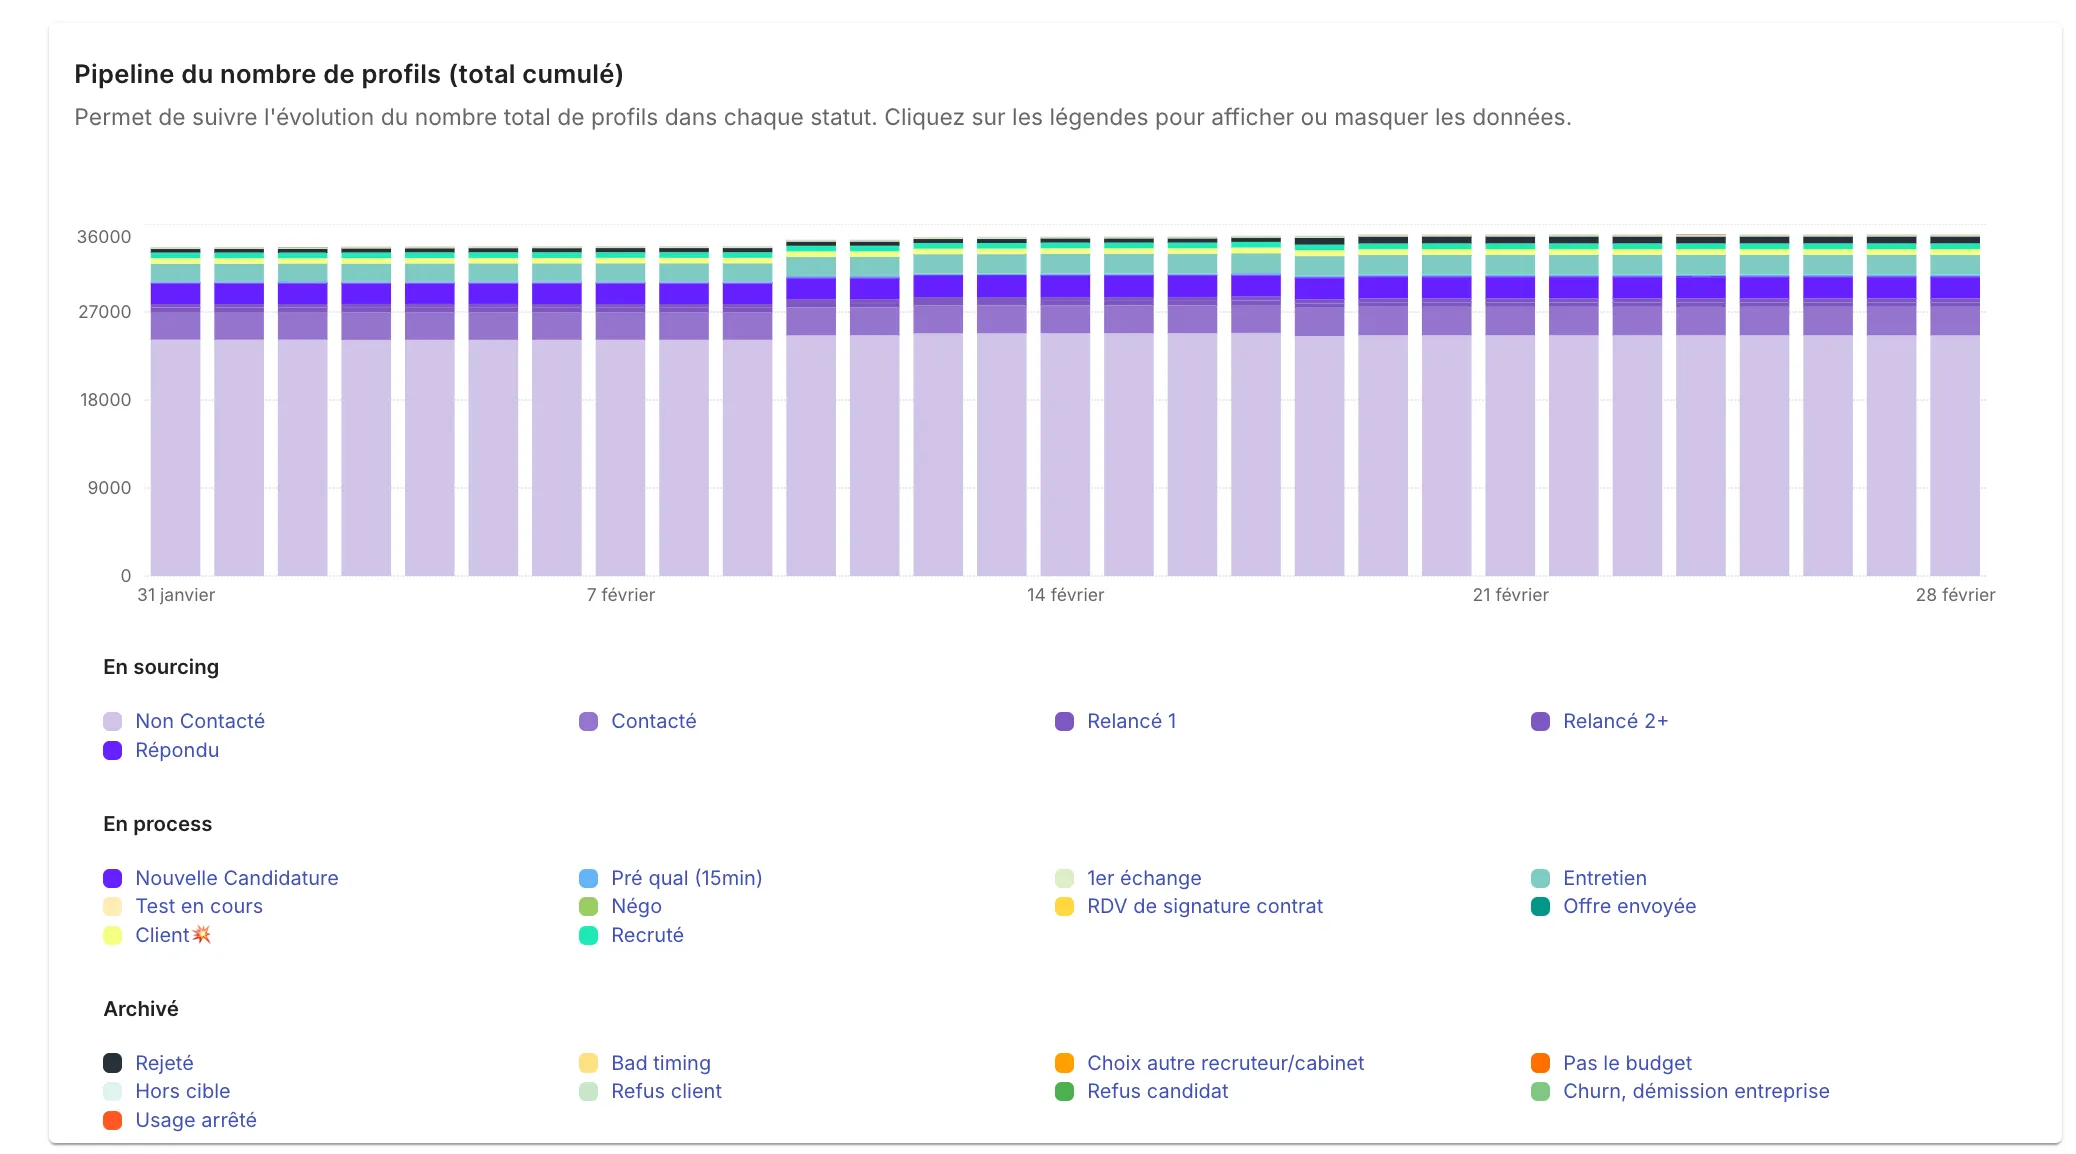Viewport: 2076px width, 1154px height.
Task: Click the RDV de signature contrat legend
Action: pyautogui.click(x=1204, y=906)
